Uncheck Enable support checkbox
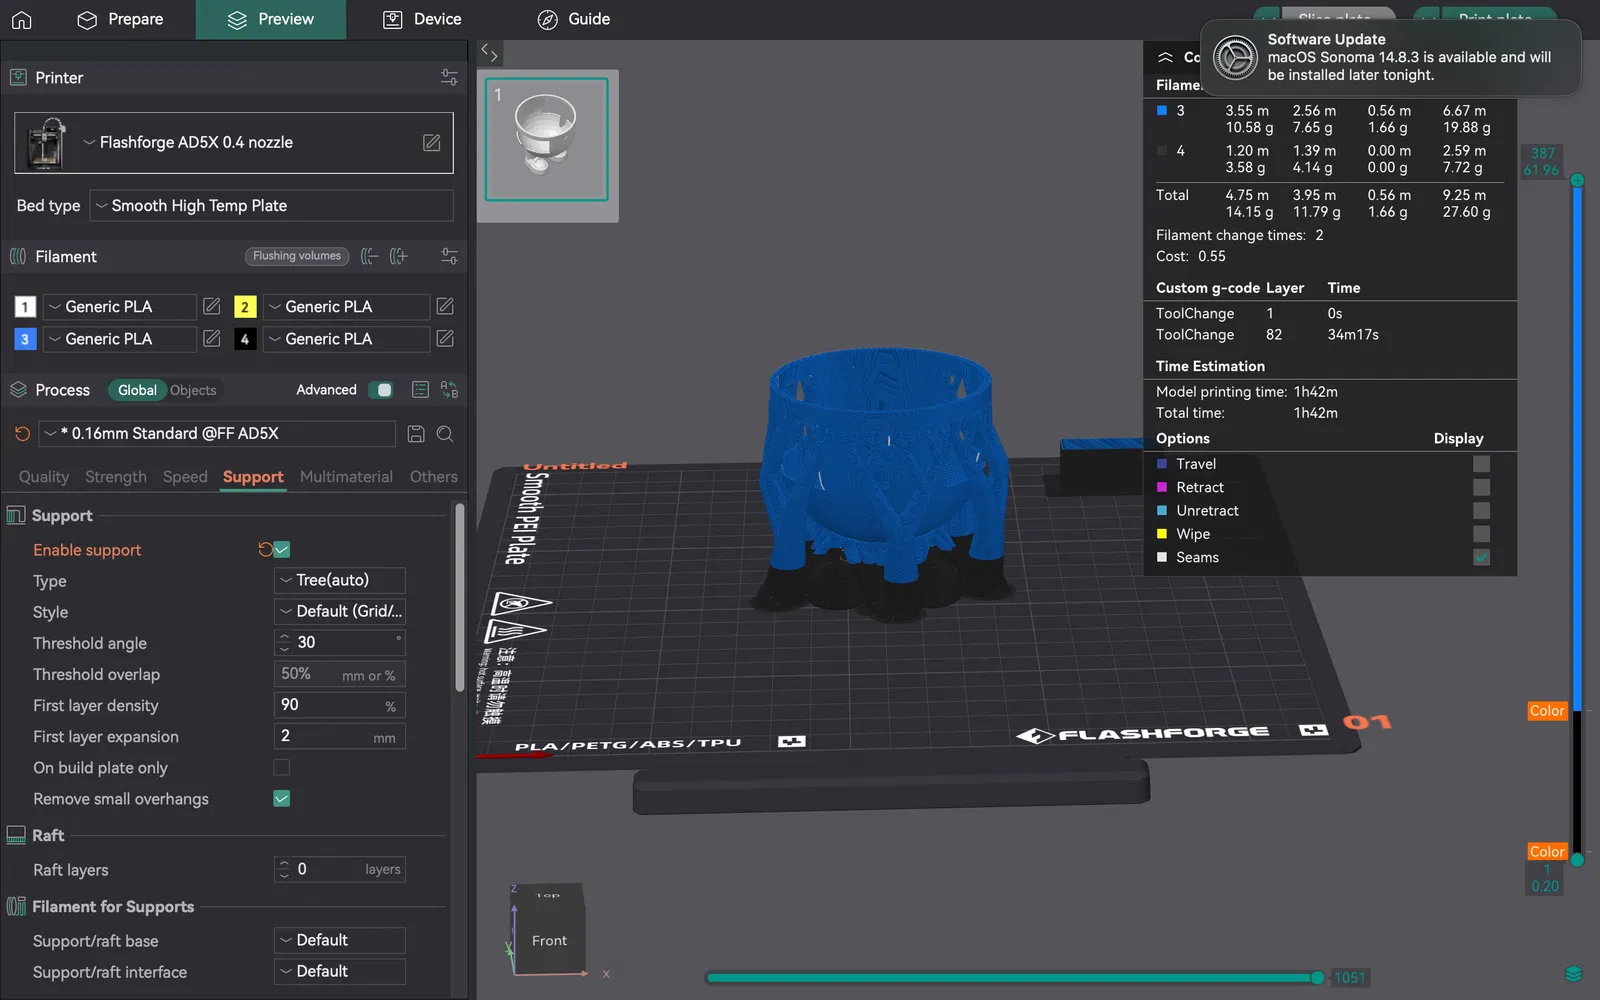1600x1000 pixels. (x=282, y=549)
